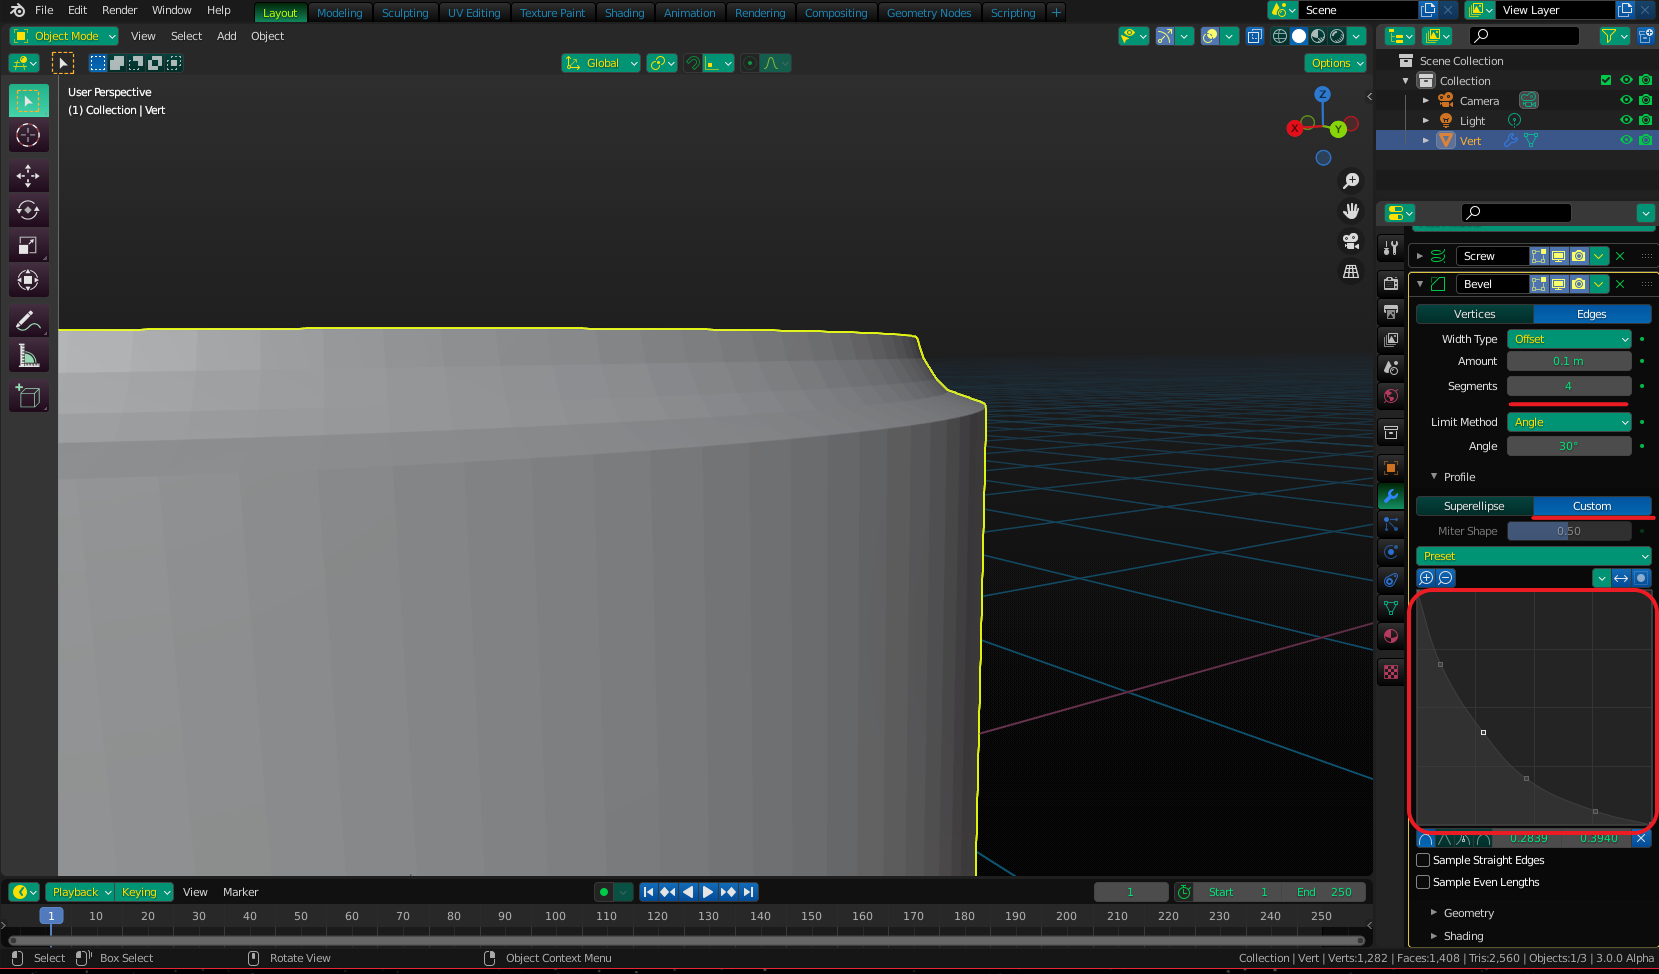Toggle proportional editing in header
This screenshot has height=974, width=1659.
coord(750,63)
